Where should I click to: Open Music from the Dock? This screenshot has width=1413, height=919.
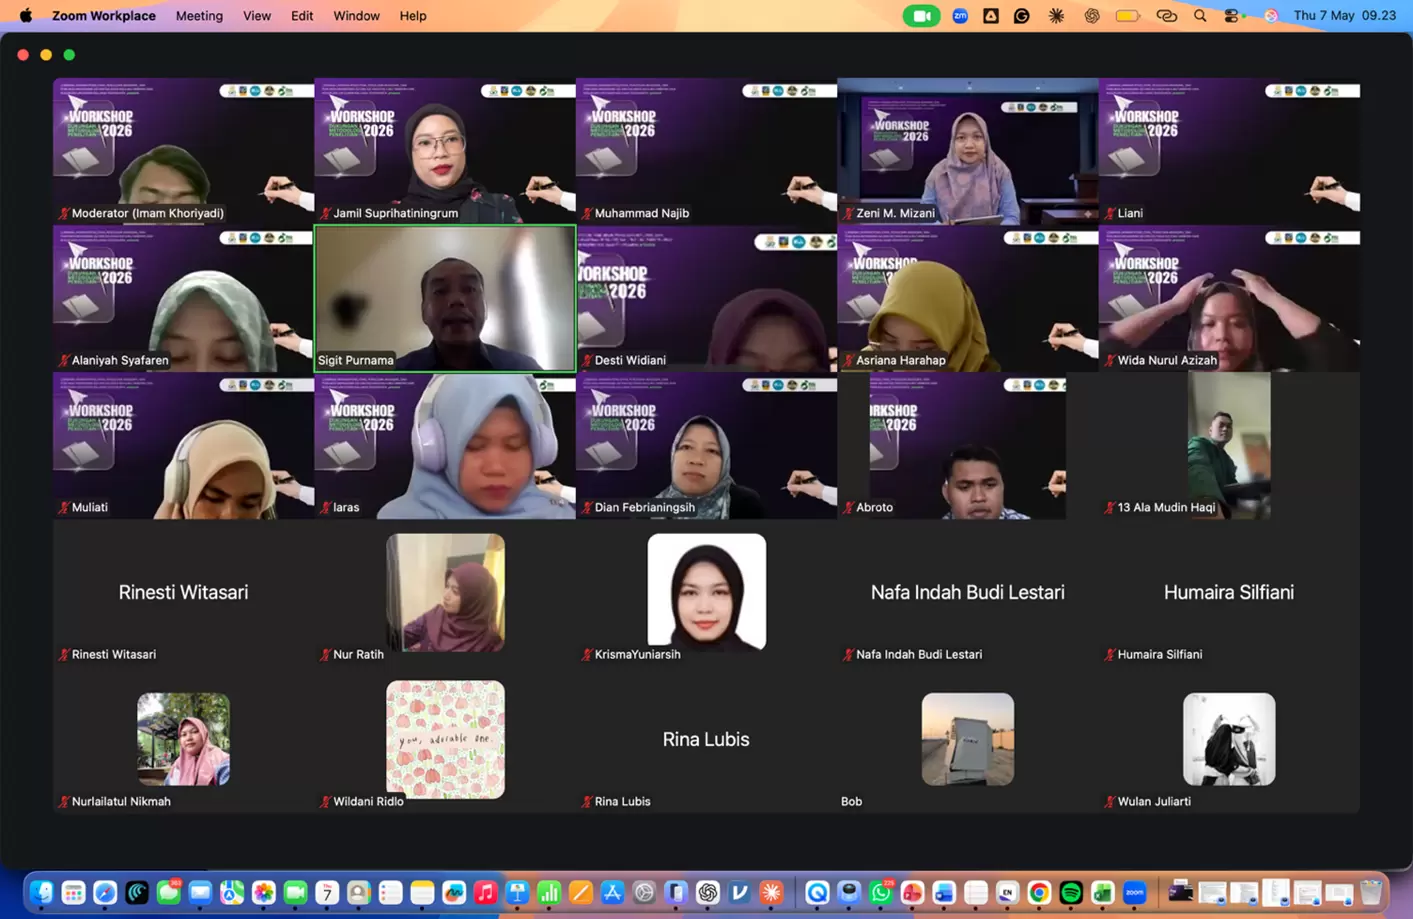pyautogui.click(x=485, y=892)
